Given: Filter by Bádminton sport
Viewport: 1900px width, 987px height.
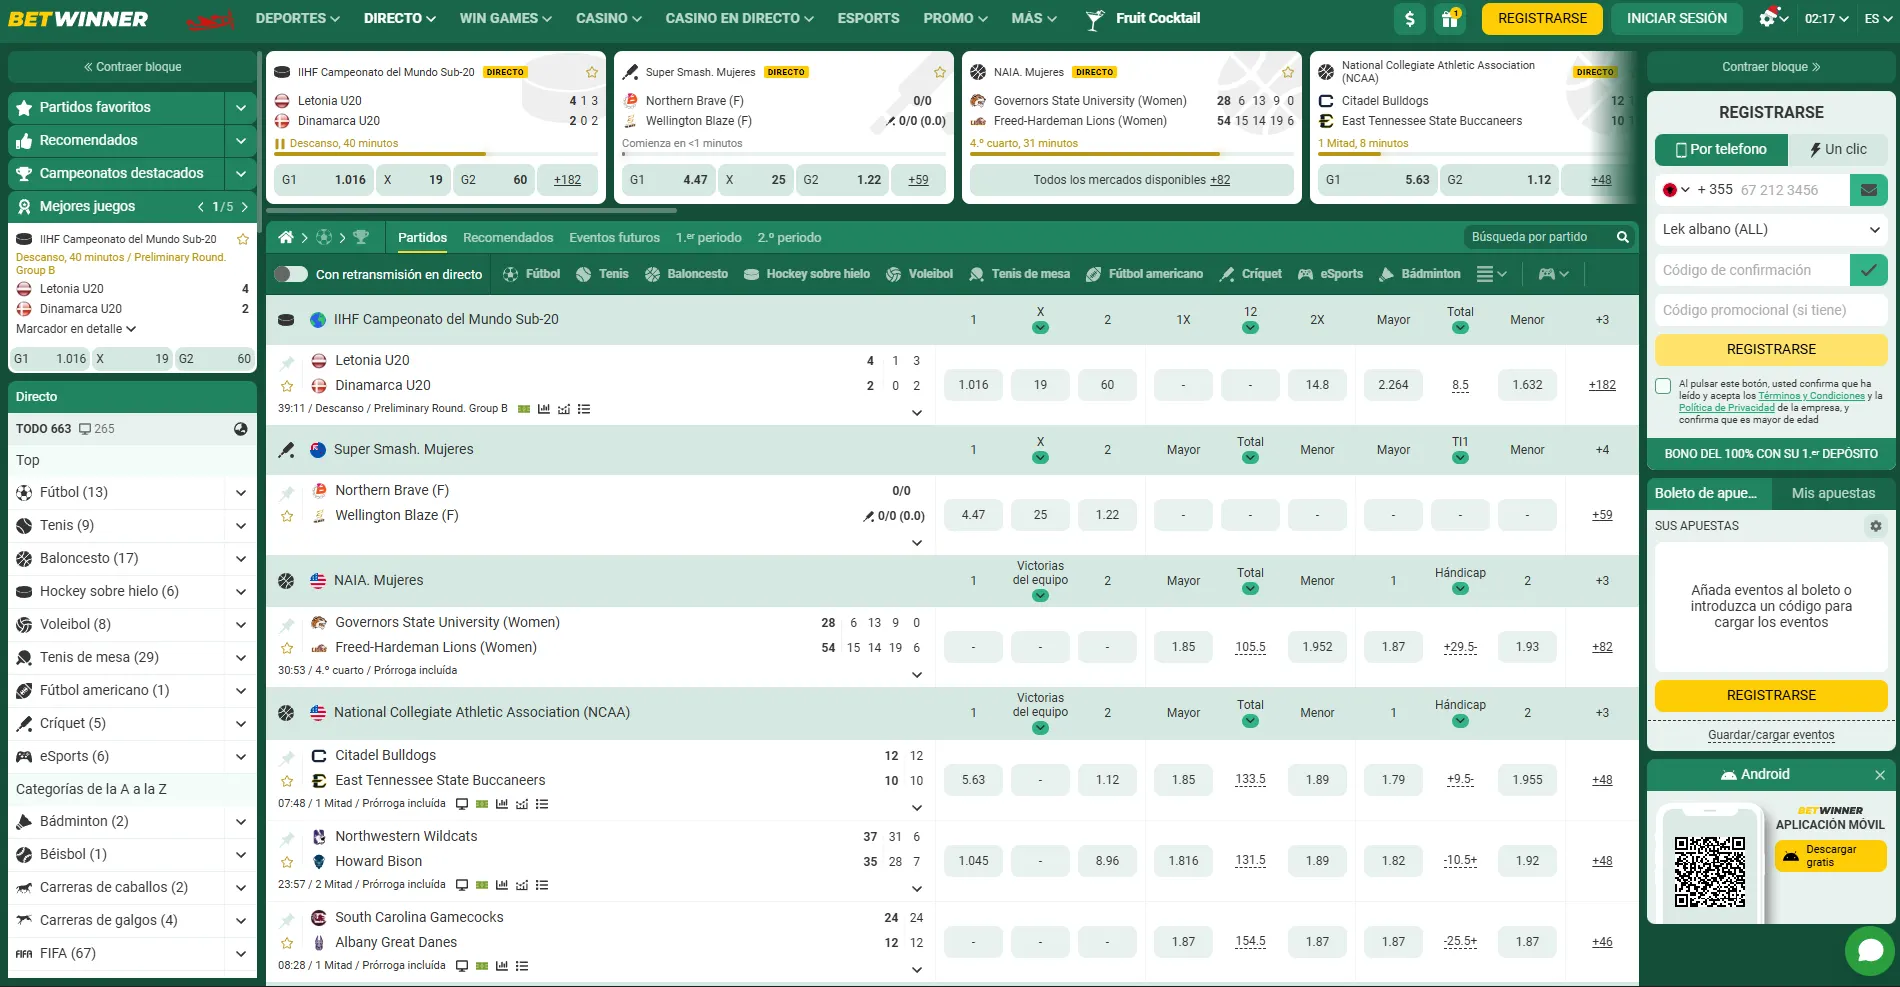Looking at the screenshot, I should (x=1419, y=274).
